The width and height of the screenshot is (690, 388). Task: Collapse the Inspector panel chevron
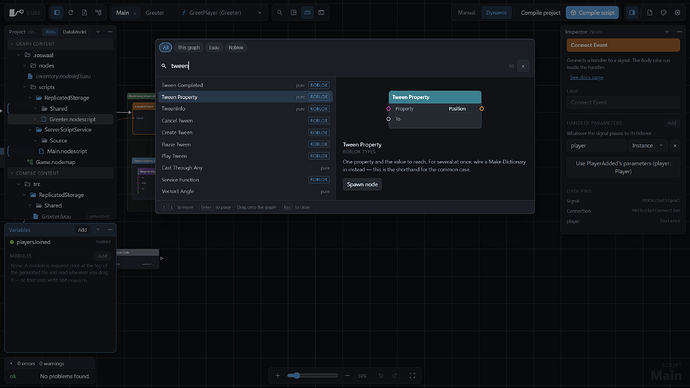tap(667, 32)
